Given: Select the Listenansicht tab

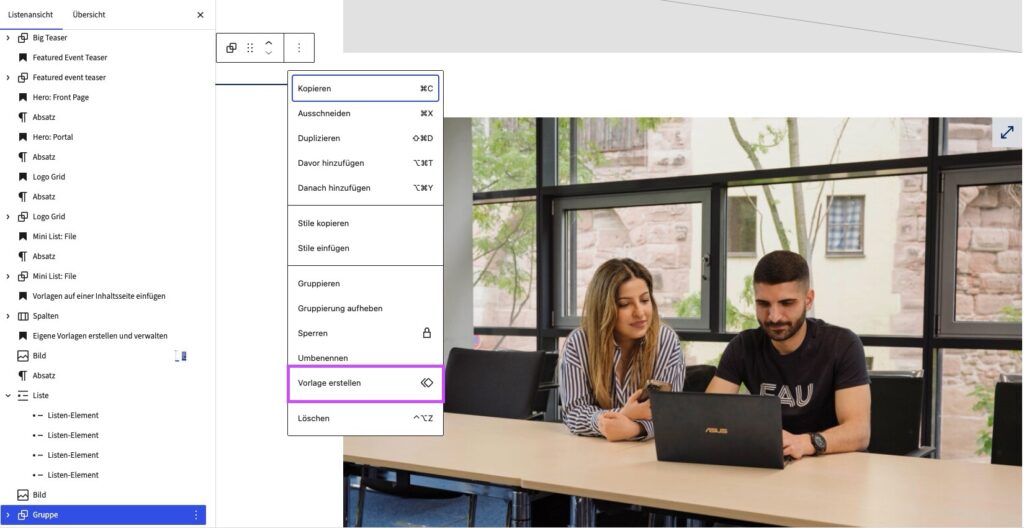Looking at the screenshot, I should point(30,15).
